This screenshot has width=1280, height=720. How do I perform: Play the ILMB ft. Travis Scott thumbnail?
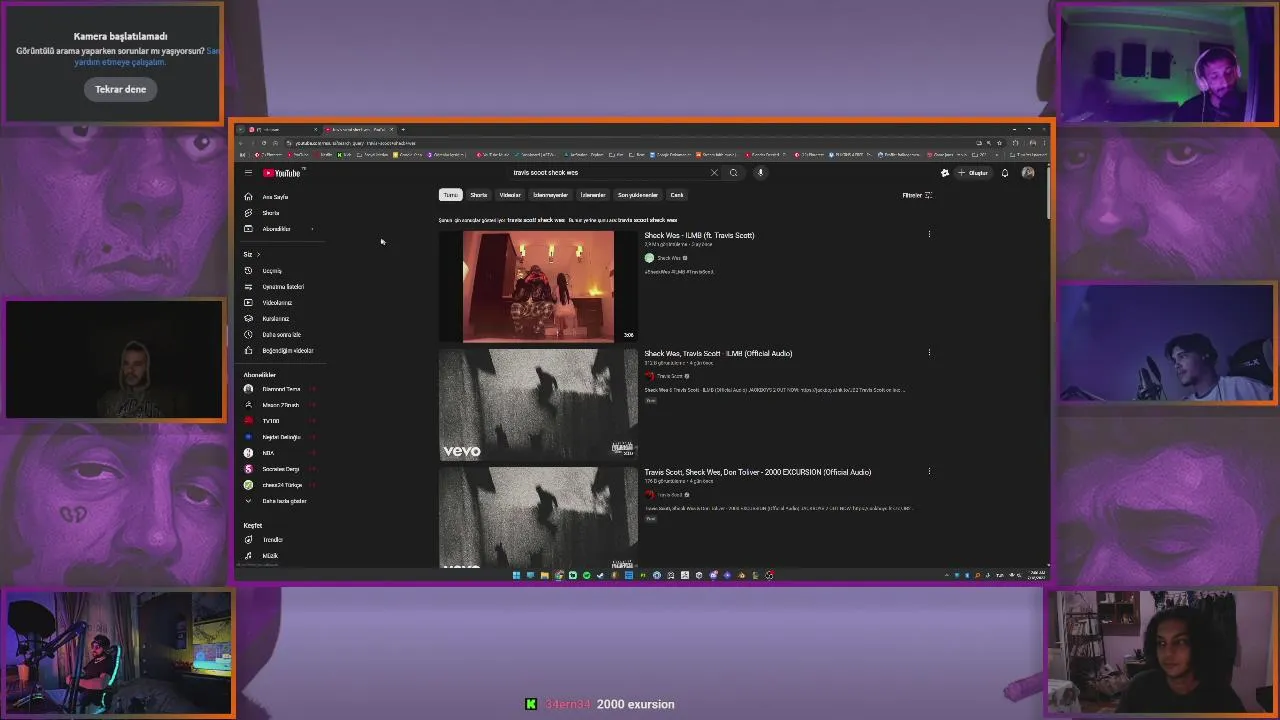pos(538,287)
